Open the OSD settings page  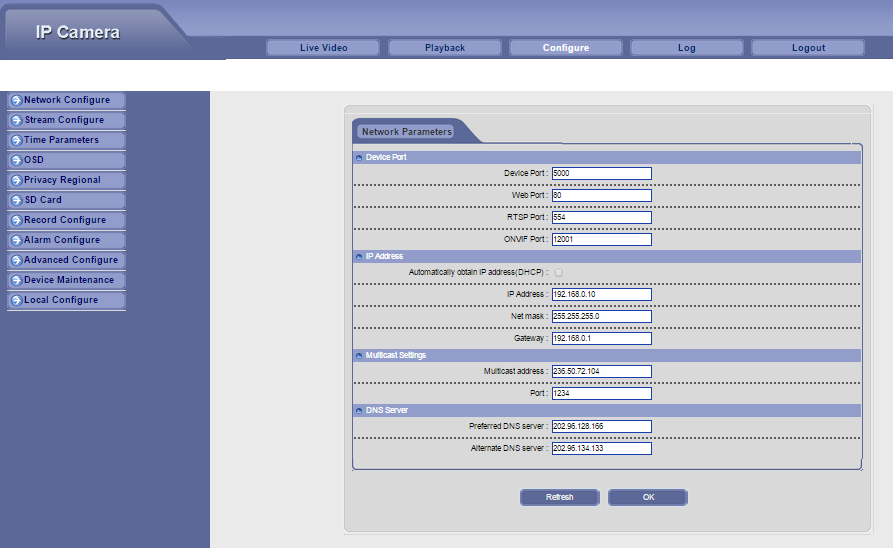pos(66,160)
